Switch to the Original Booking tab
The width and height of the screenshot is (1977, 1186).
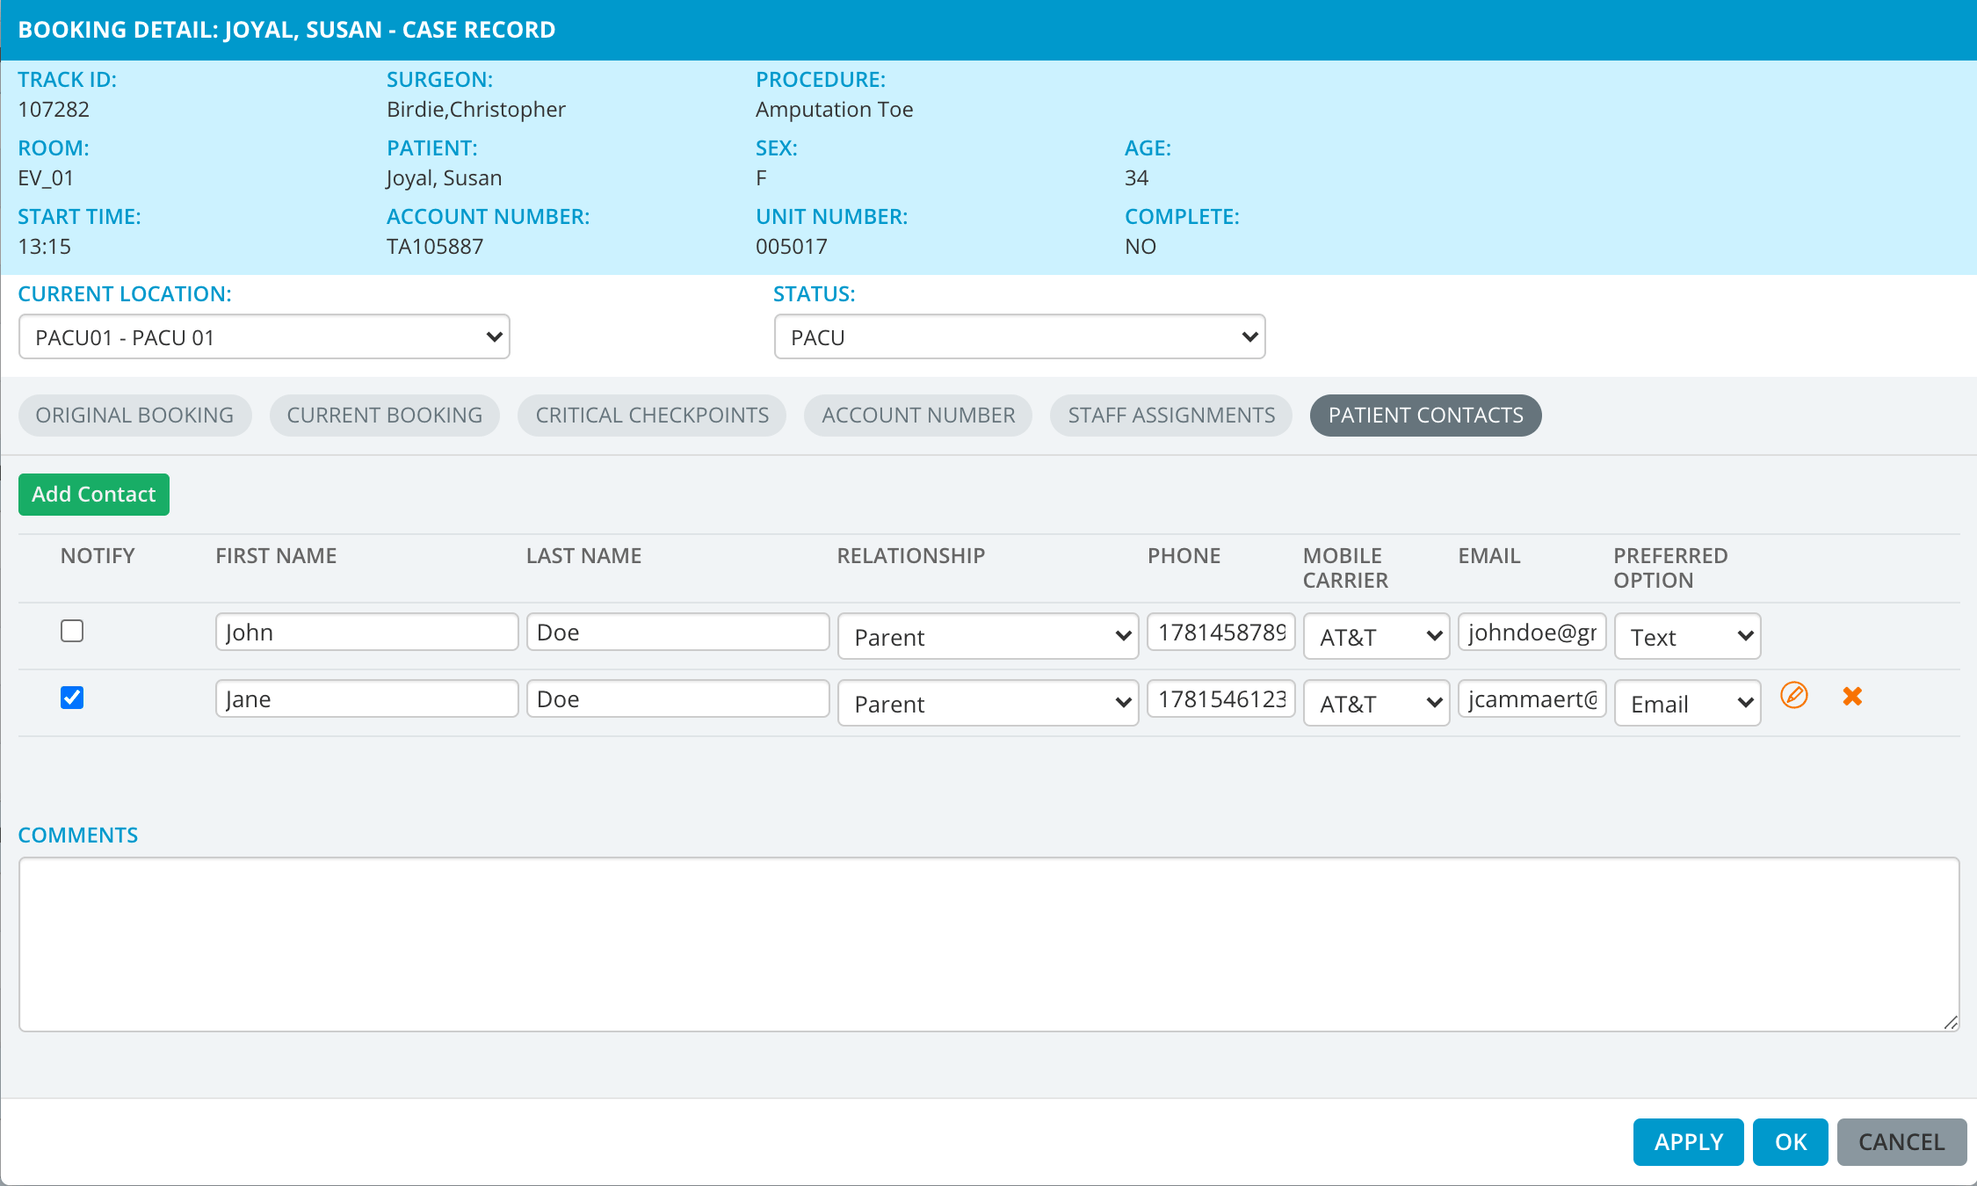(134, 415)
